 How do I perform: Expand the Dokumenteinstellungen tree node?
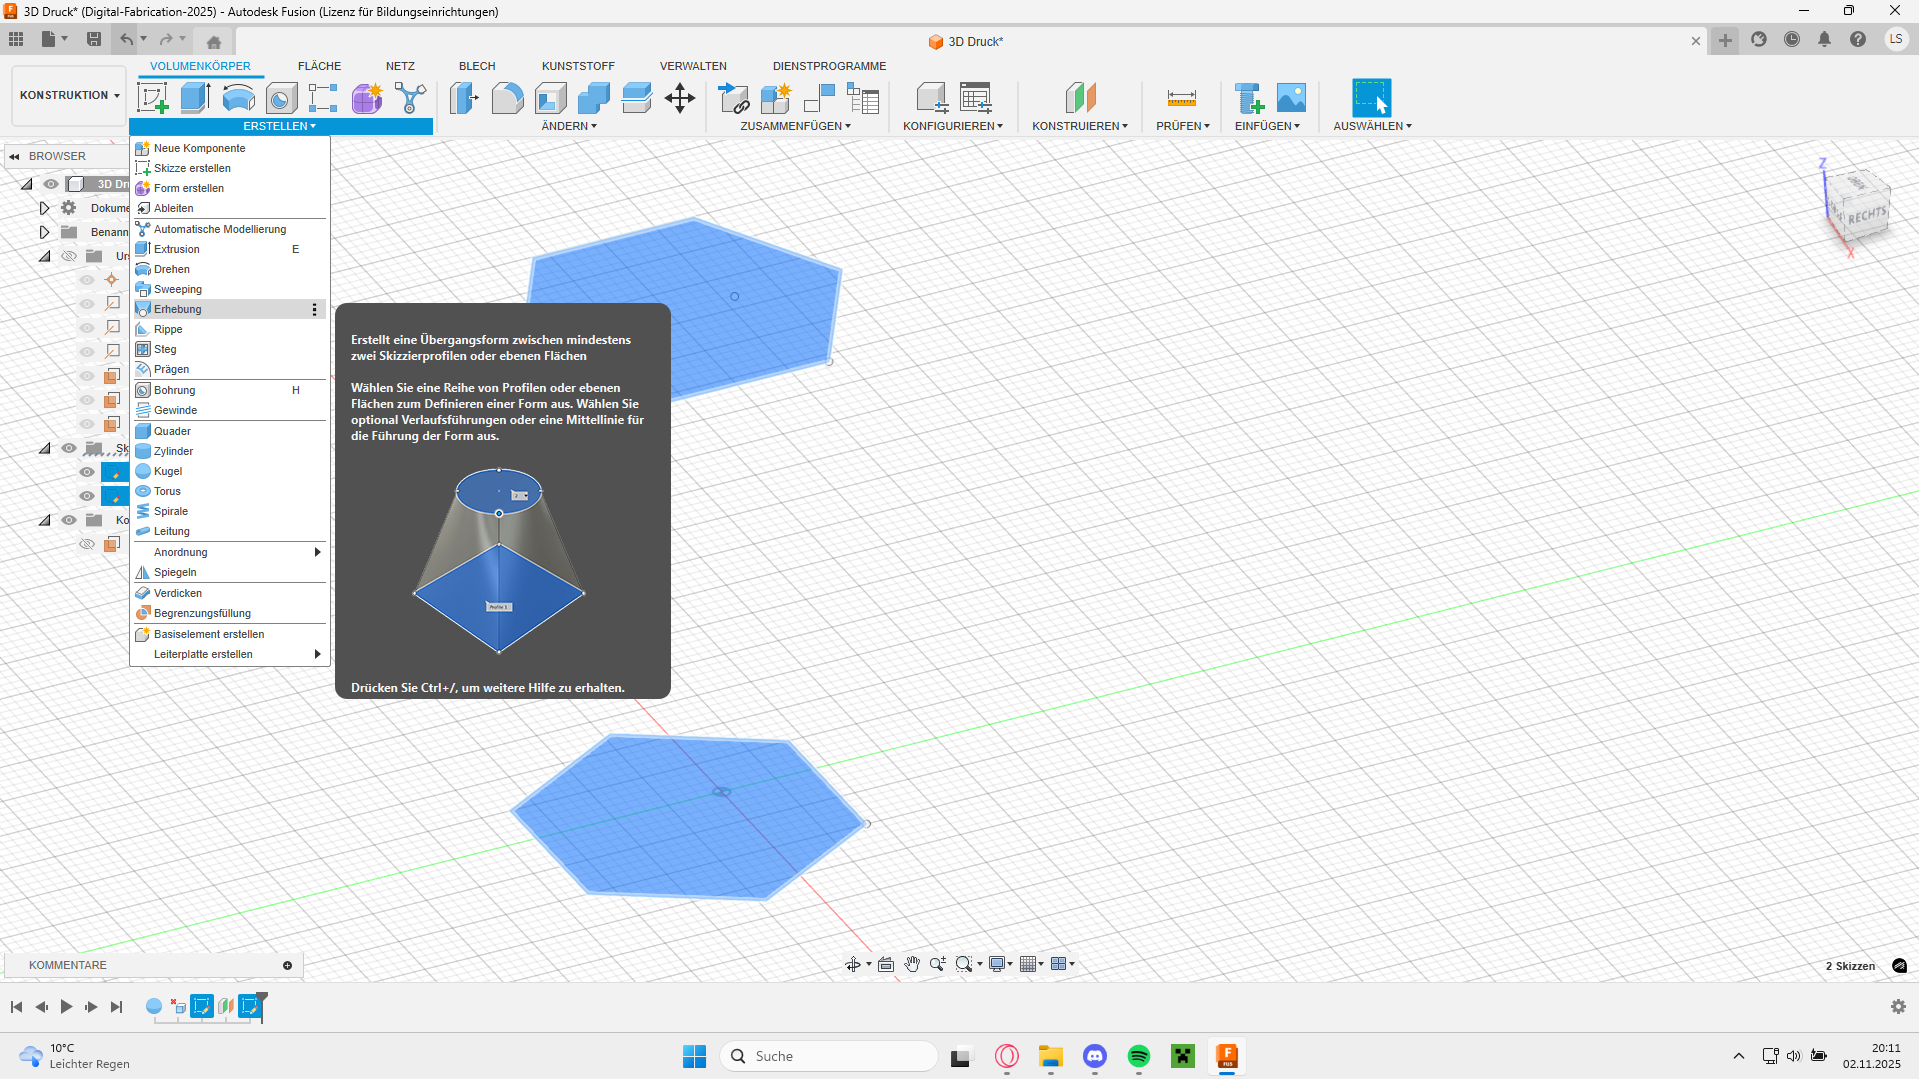[44, 208]
